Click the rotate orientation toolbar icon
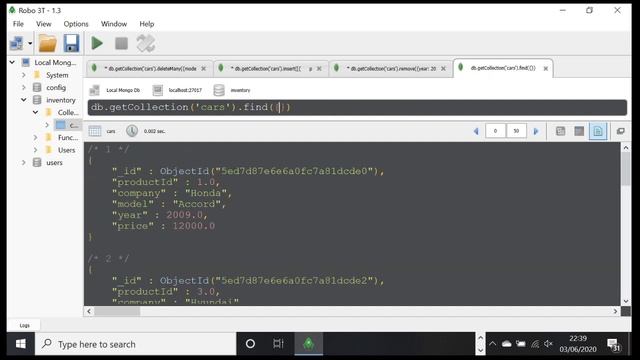The width and height of the screenshot is (640, 360). point(146,43)
